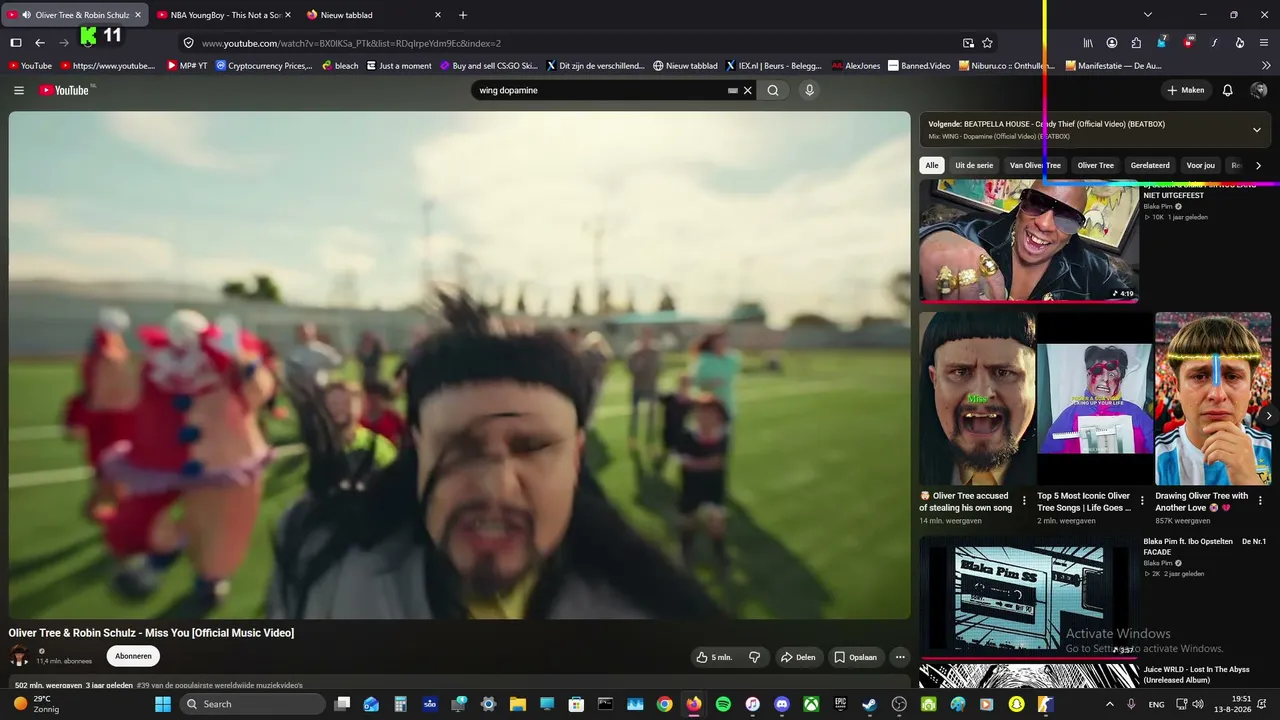This screenshot has height=720, width=1280.
Task: Select the Uit de serie chip
Action: (x=974, y=165)
